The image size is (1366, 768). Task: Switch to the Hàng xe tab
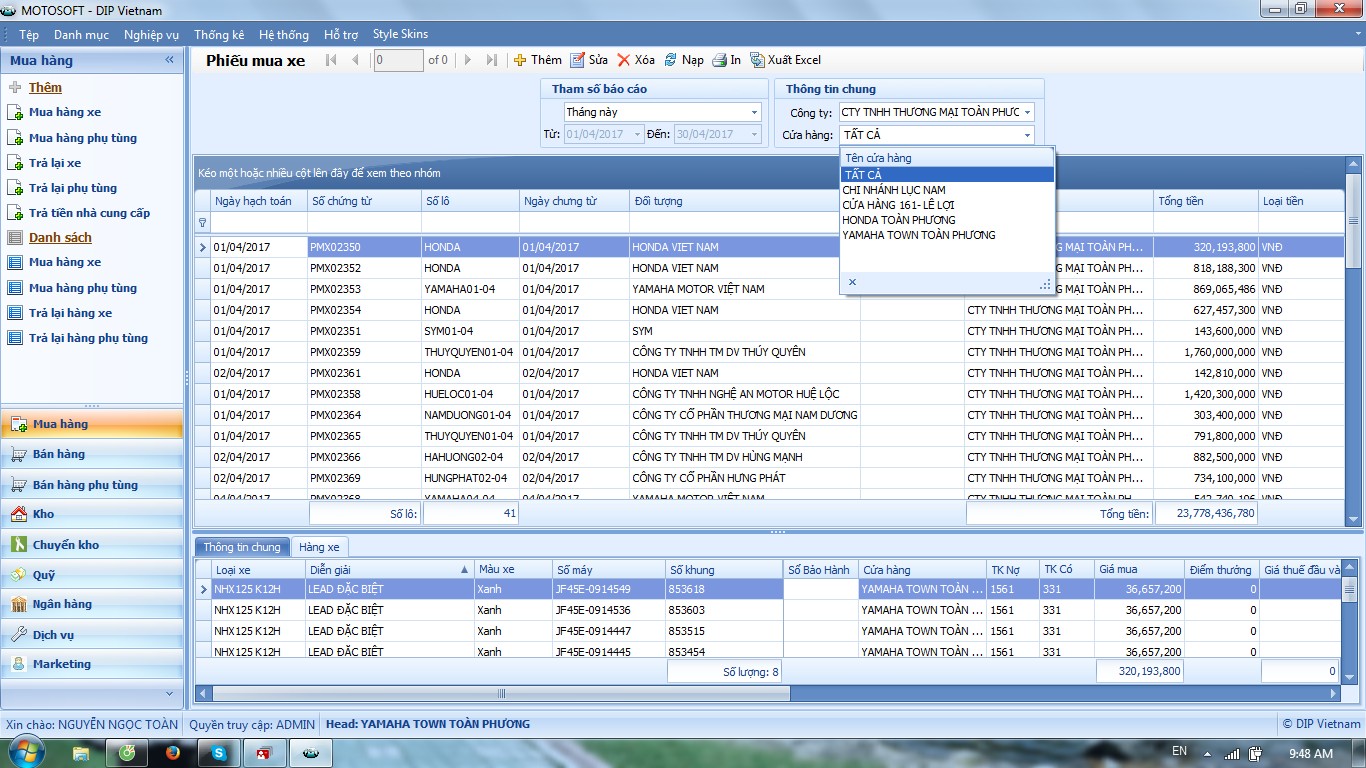click(x=319, y=547)
